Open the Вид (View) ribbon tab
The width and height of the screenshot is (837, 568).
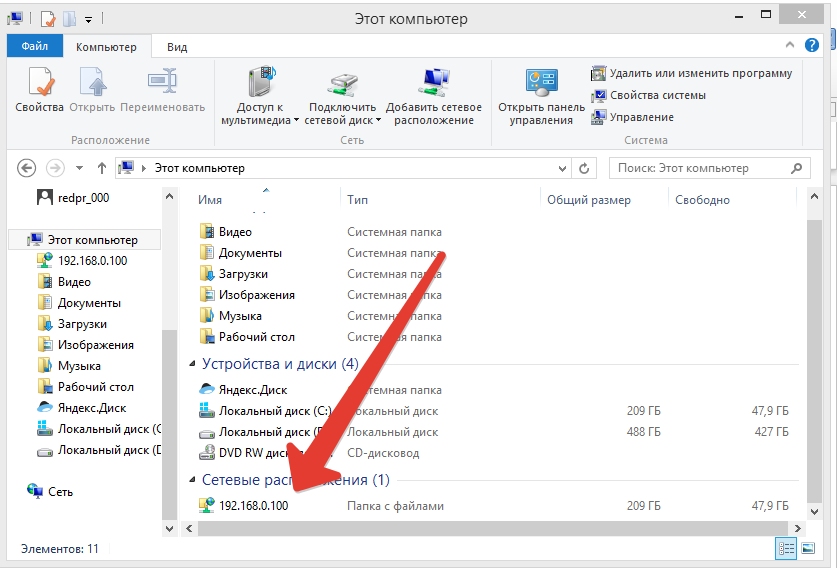[x=177, y=47]
